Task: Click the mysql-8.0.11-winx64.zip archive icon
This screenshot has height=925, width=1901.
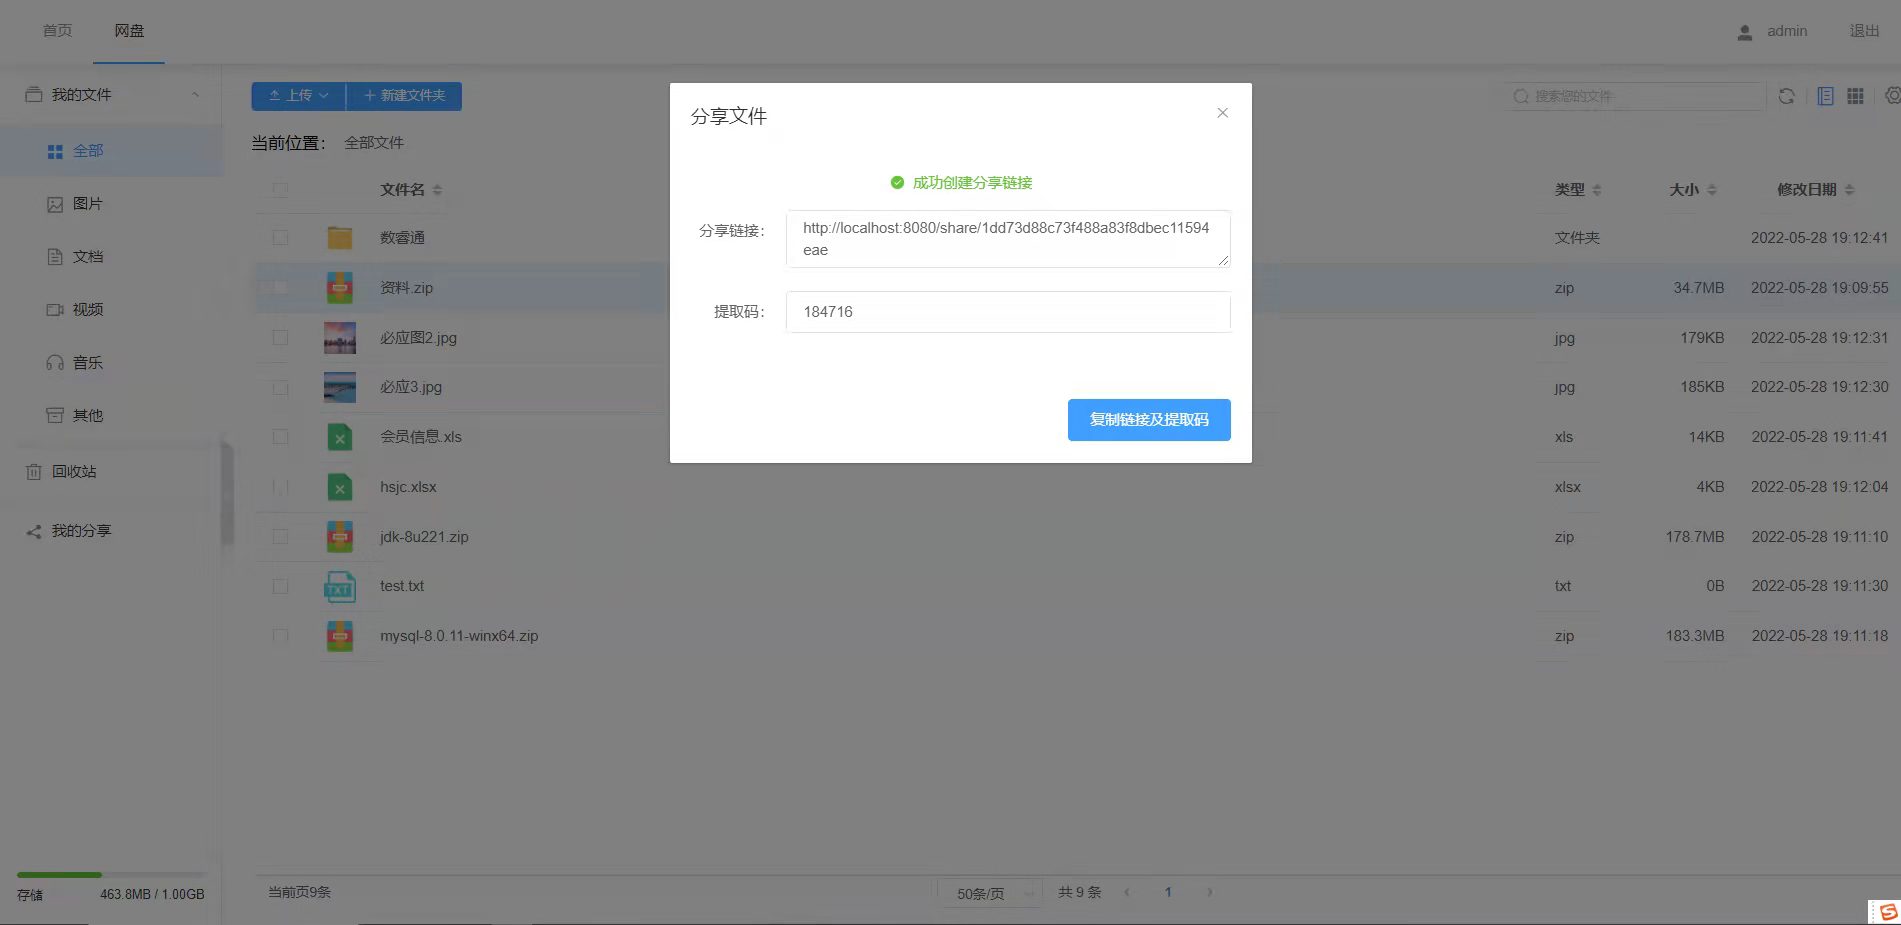Action: click(340, 636)
